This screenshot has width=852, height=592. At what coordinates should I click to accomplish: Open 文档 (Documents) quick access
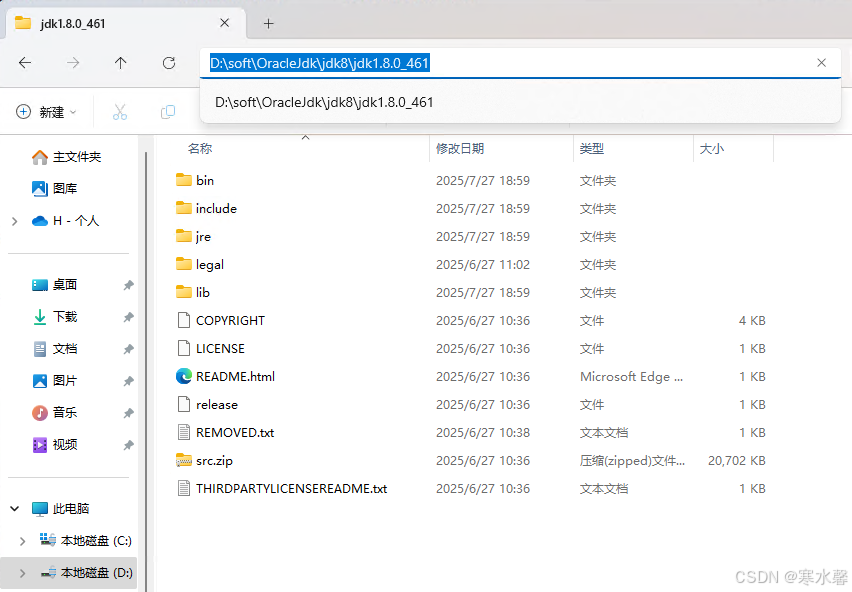click(x=54, y=349)
